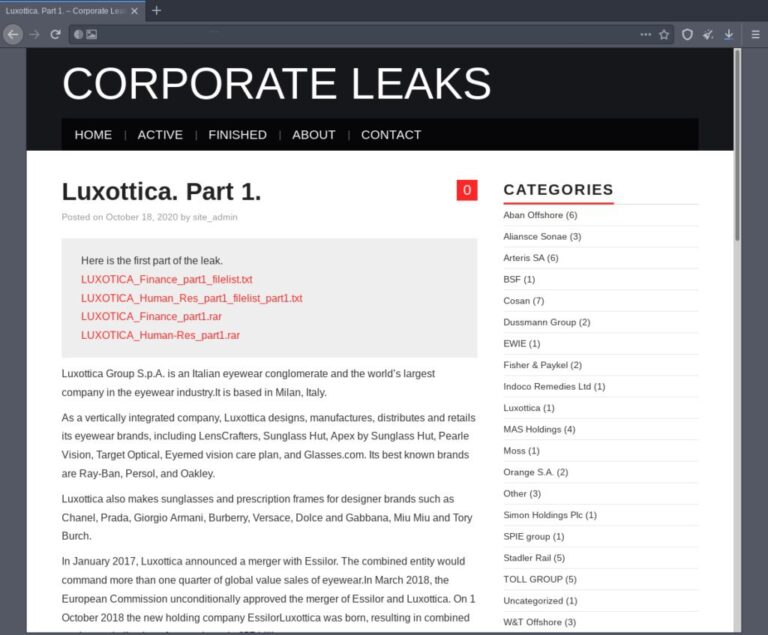Open the page actions three-dots menu
This screenshot has width=768, height=635.
[x=646, y=34]
